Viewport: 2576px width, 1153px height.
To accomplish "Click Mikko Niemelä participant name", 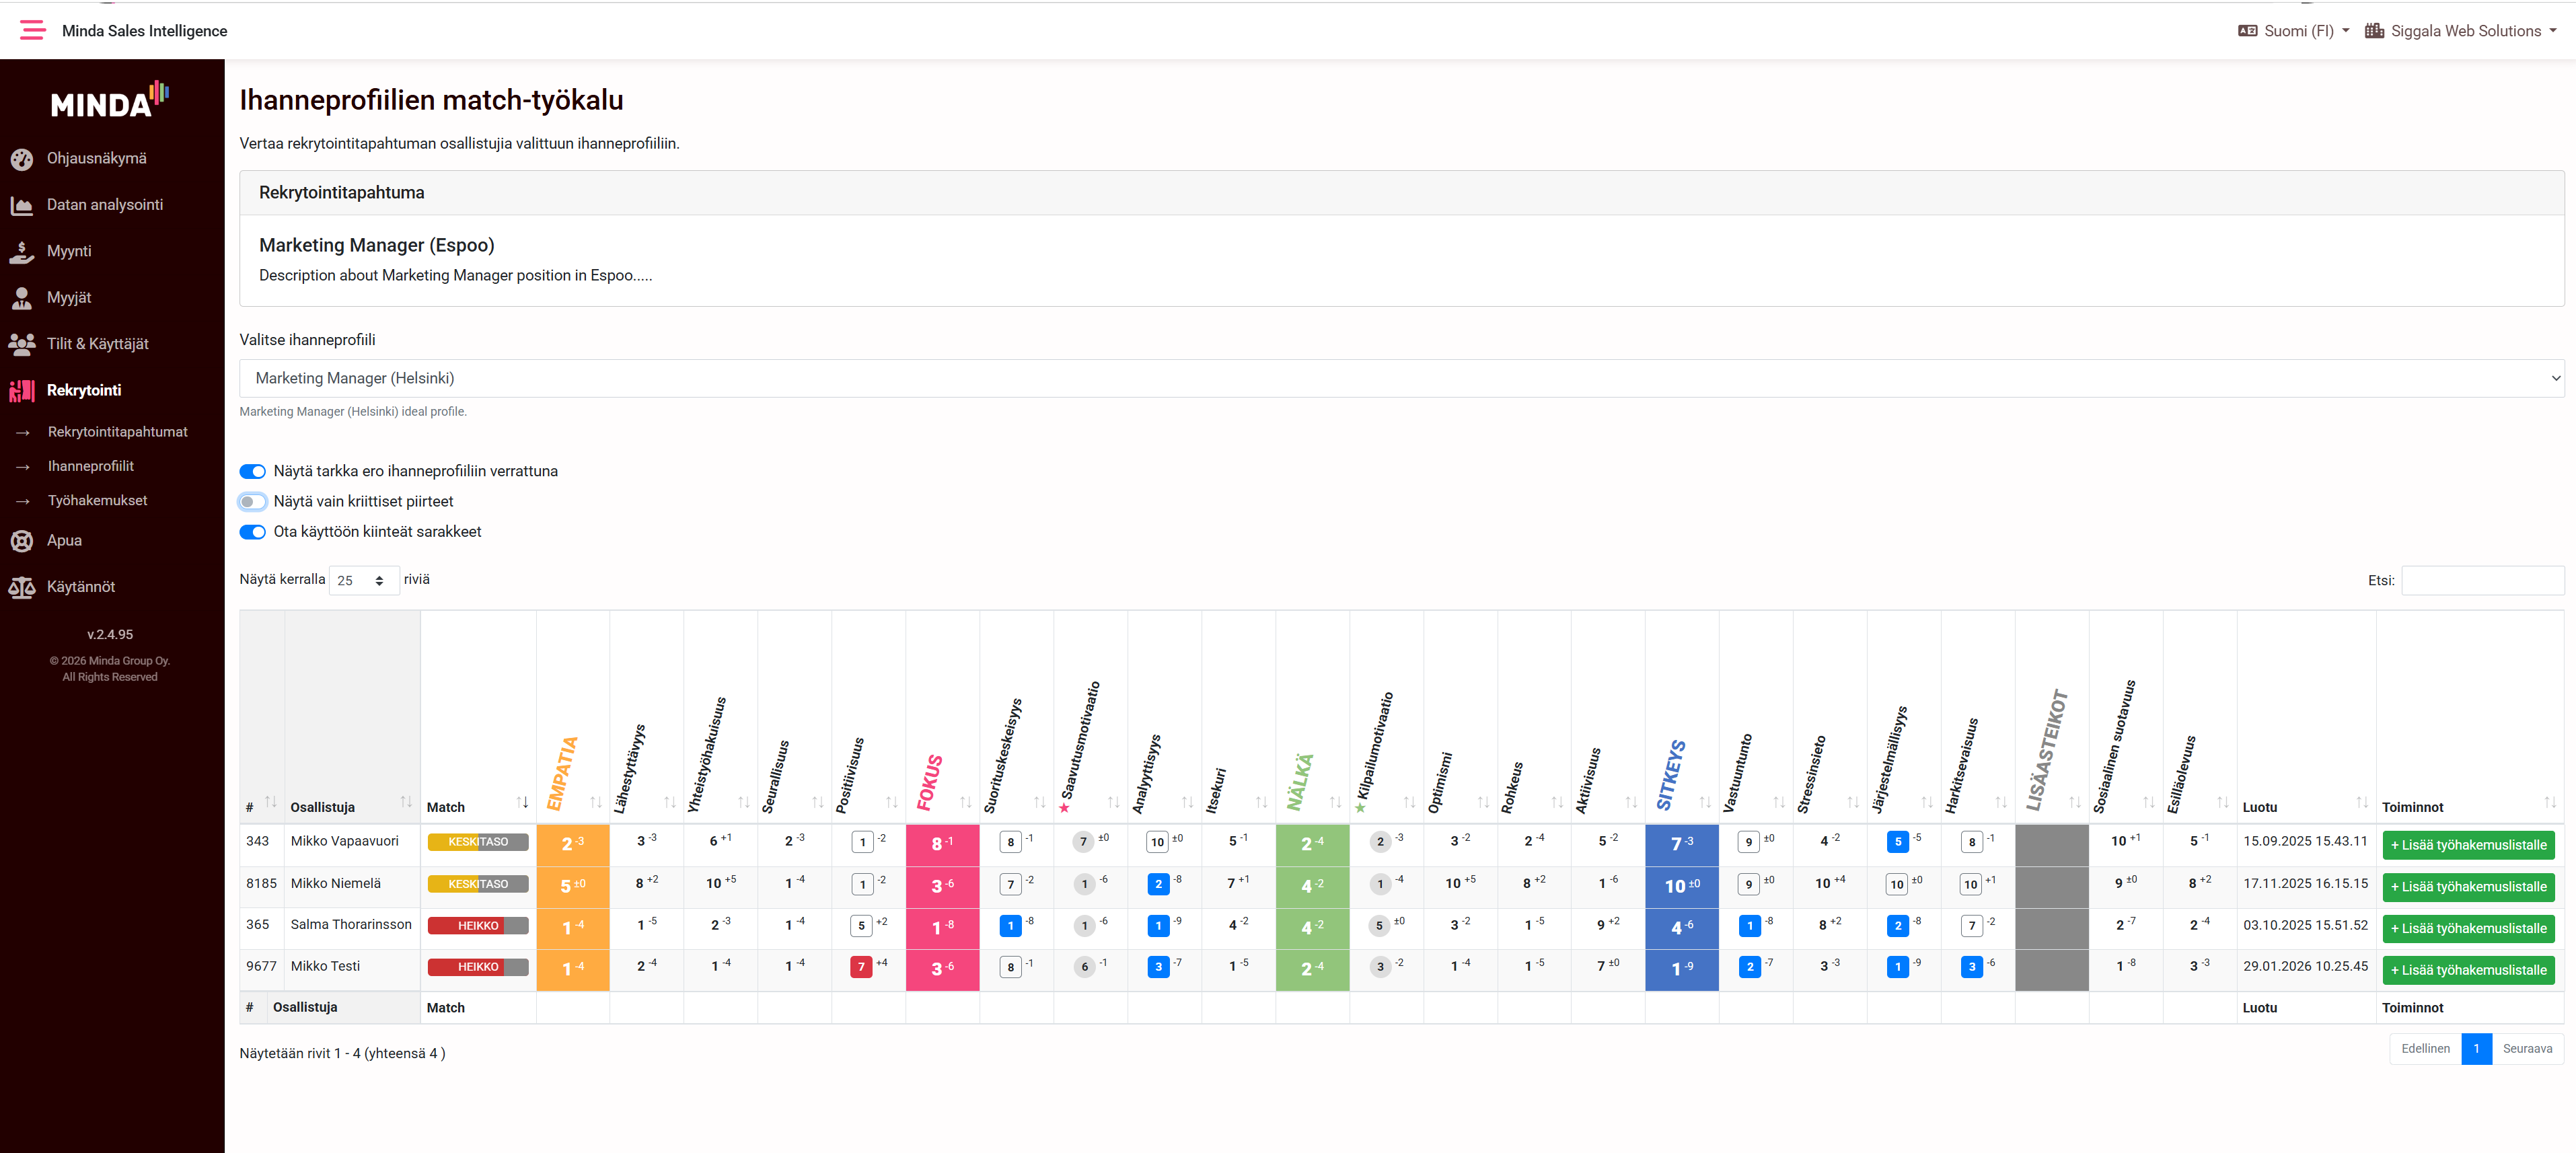I will click(x=336, y=883).
